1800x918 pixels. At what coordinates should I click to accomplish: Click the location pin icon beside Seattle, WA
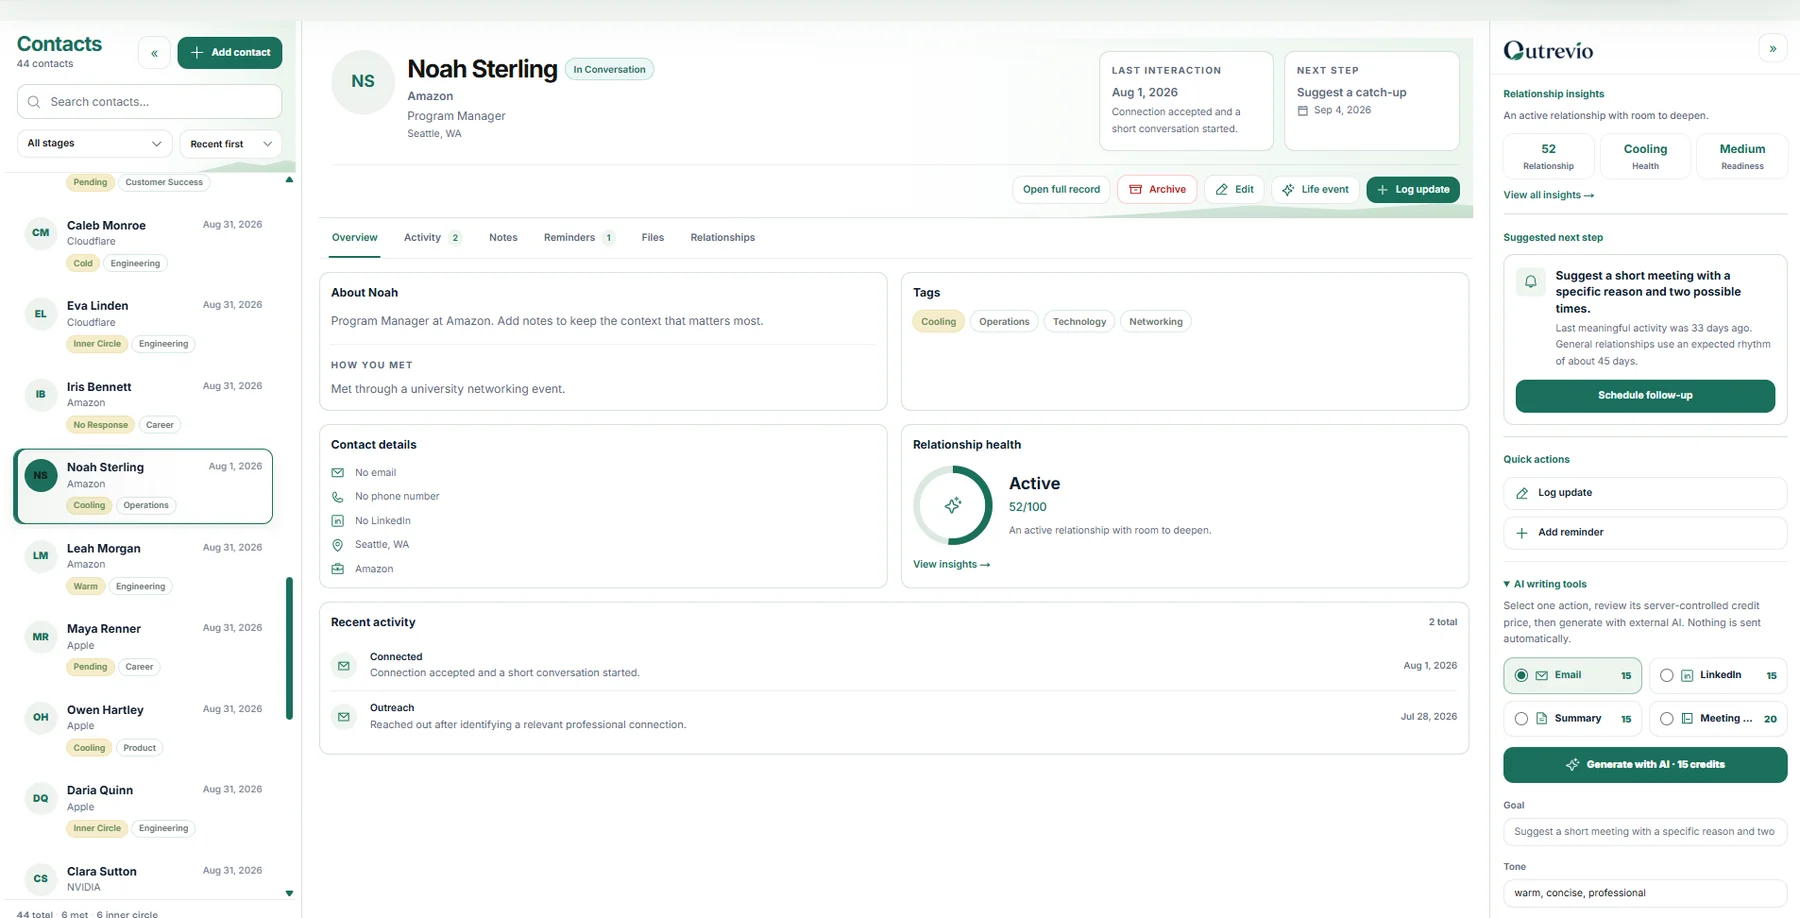[x=338, y=545]
